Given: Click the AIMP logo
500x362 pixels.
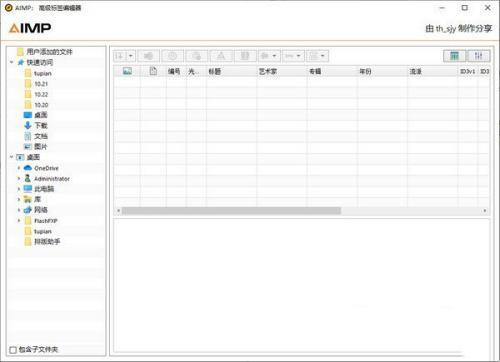Looking at the screenshot, I should click(30, 28).
